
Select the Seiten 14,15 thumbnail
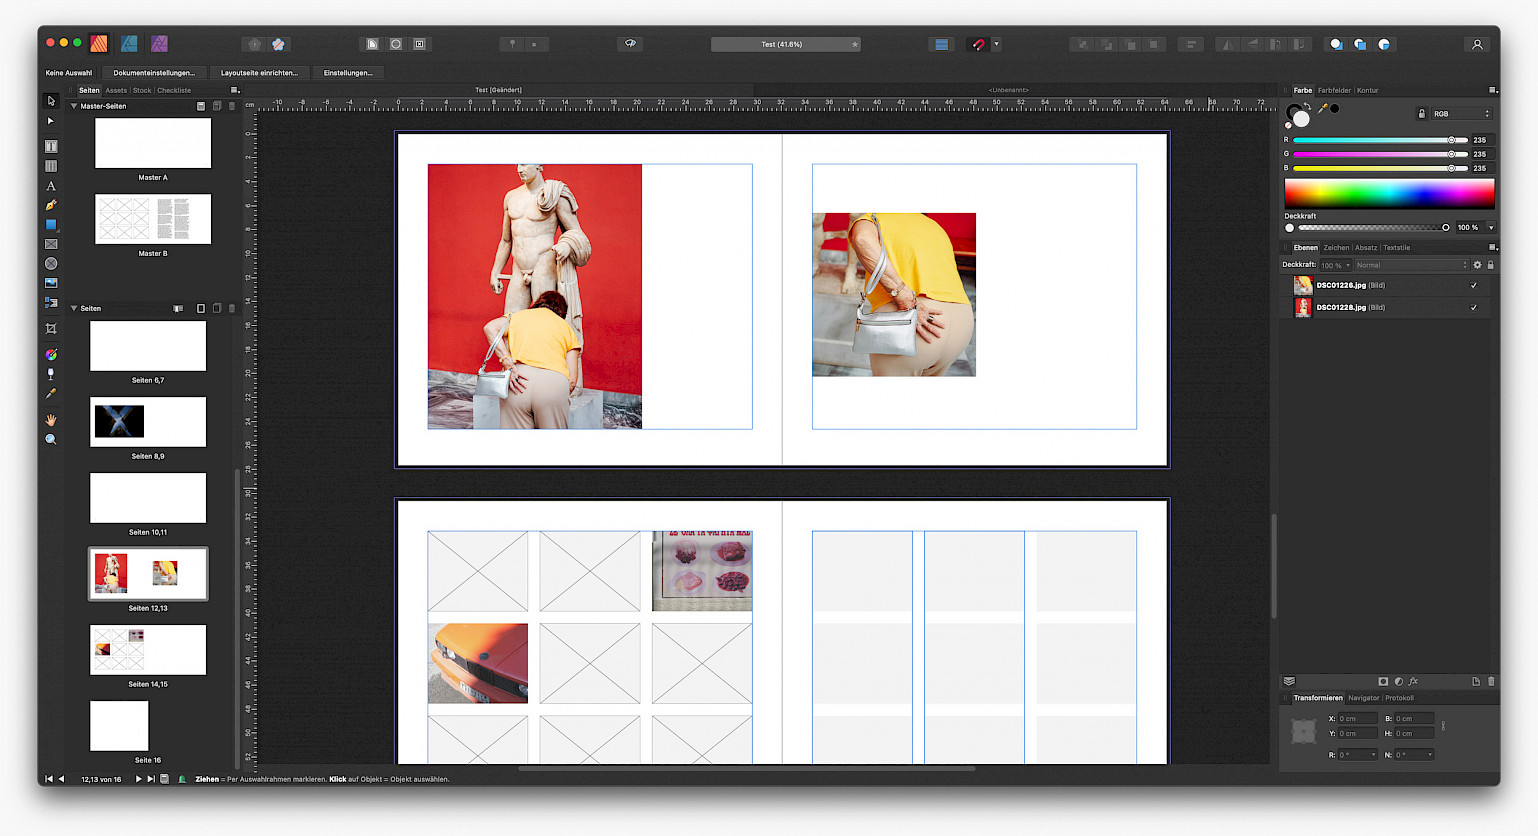click(x=148, y=650)
